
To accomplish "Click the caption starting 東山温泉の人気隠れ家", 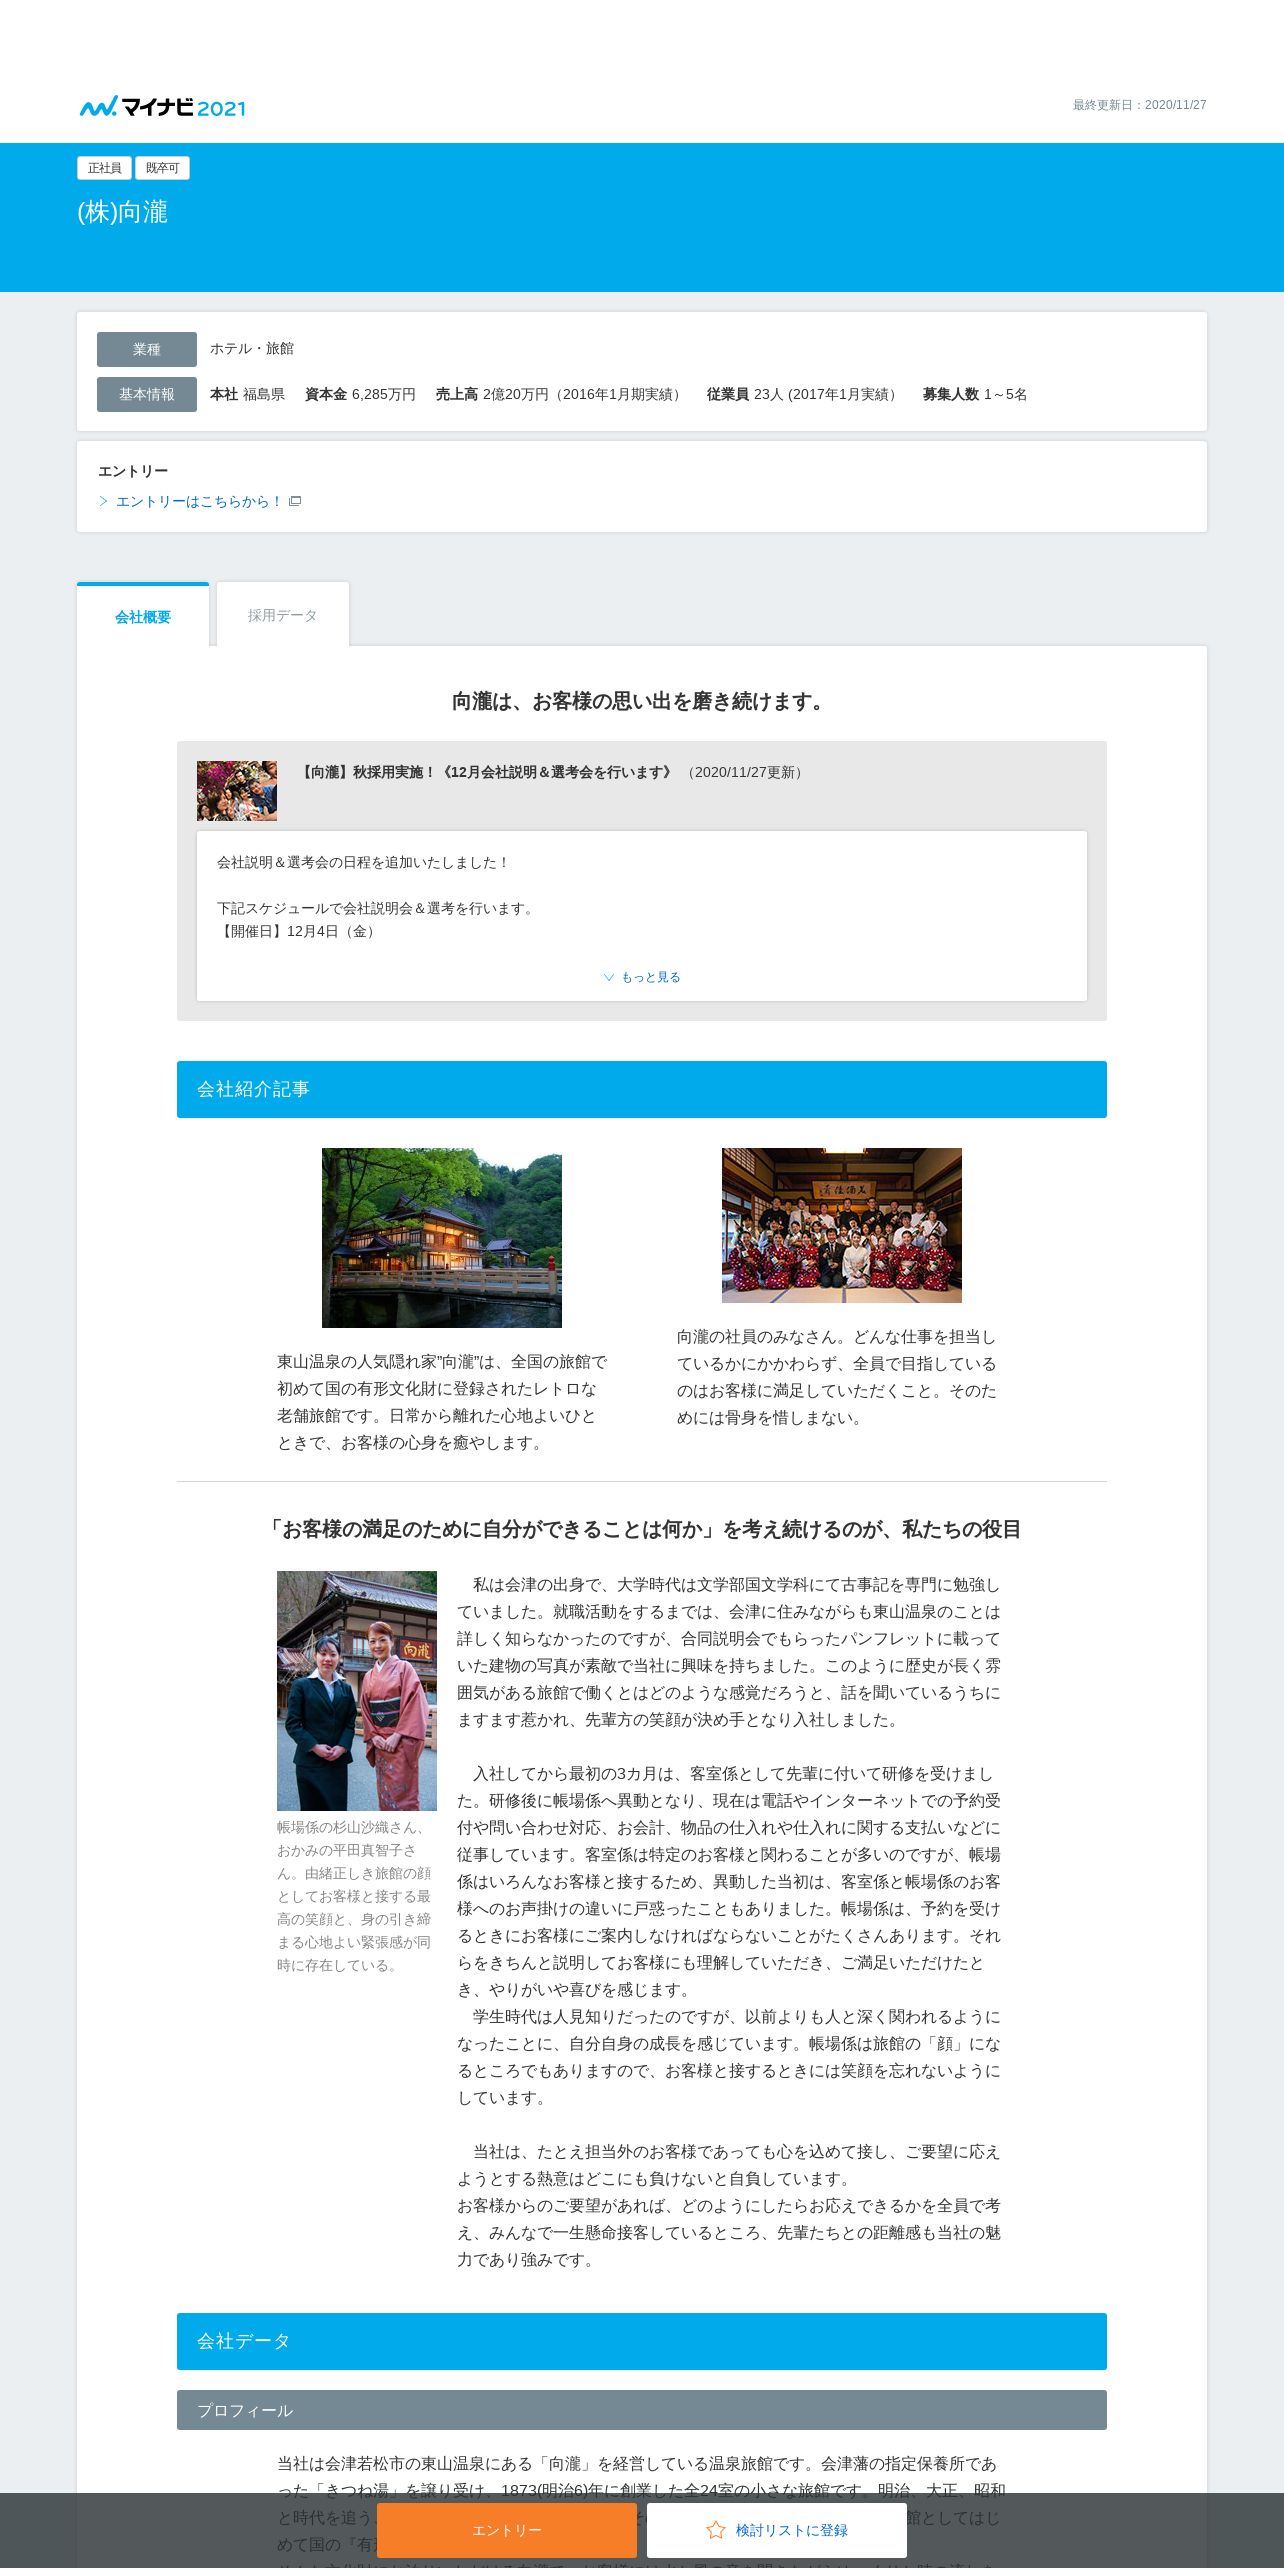I will tap(442, 1402).
